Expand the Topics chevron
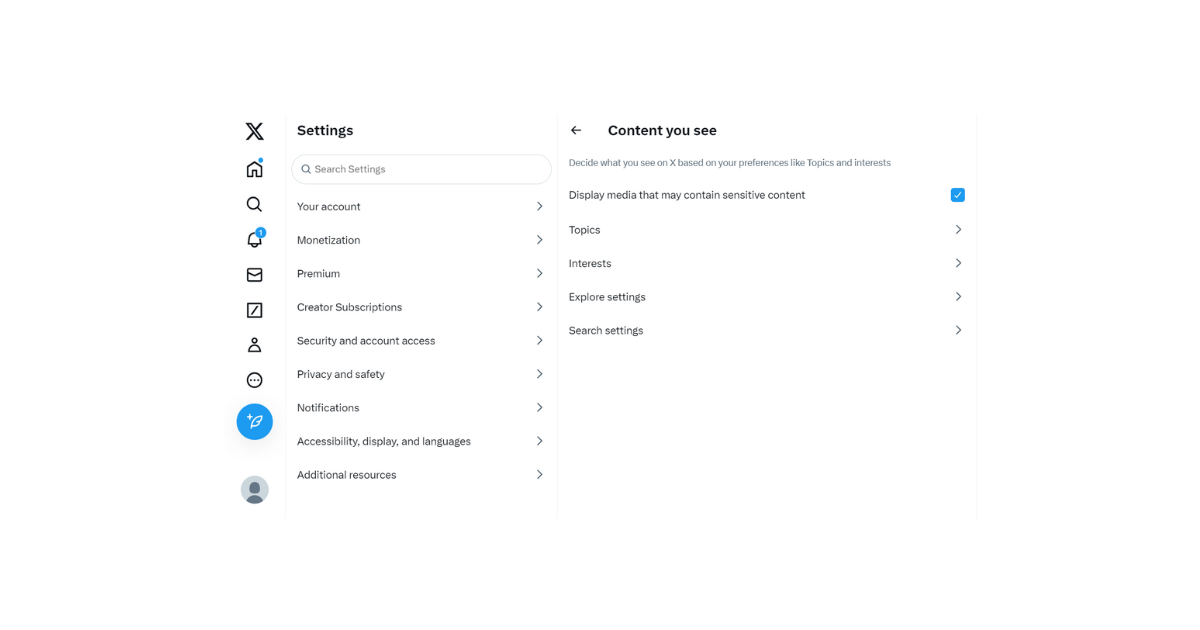 957,230
